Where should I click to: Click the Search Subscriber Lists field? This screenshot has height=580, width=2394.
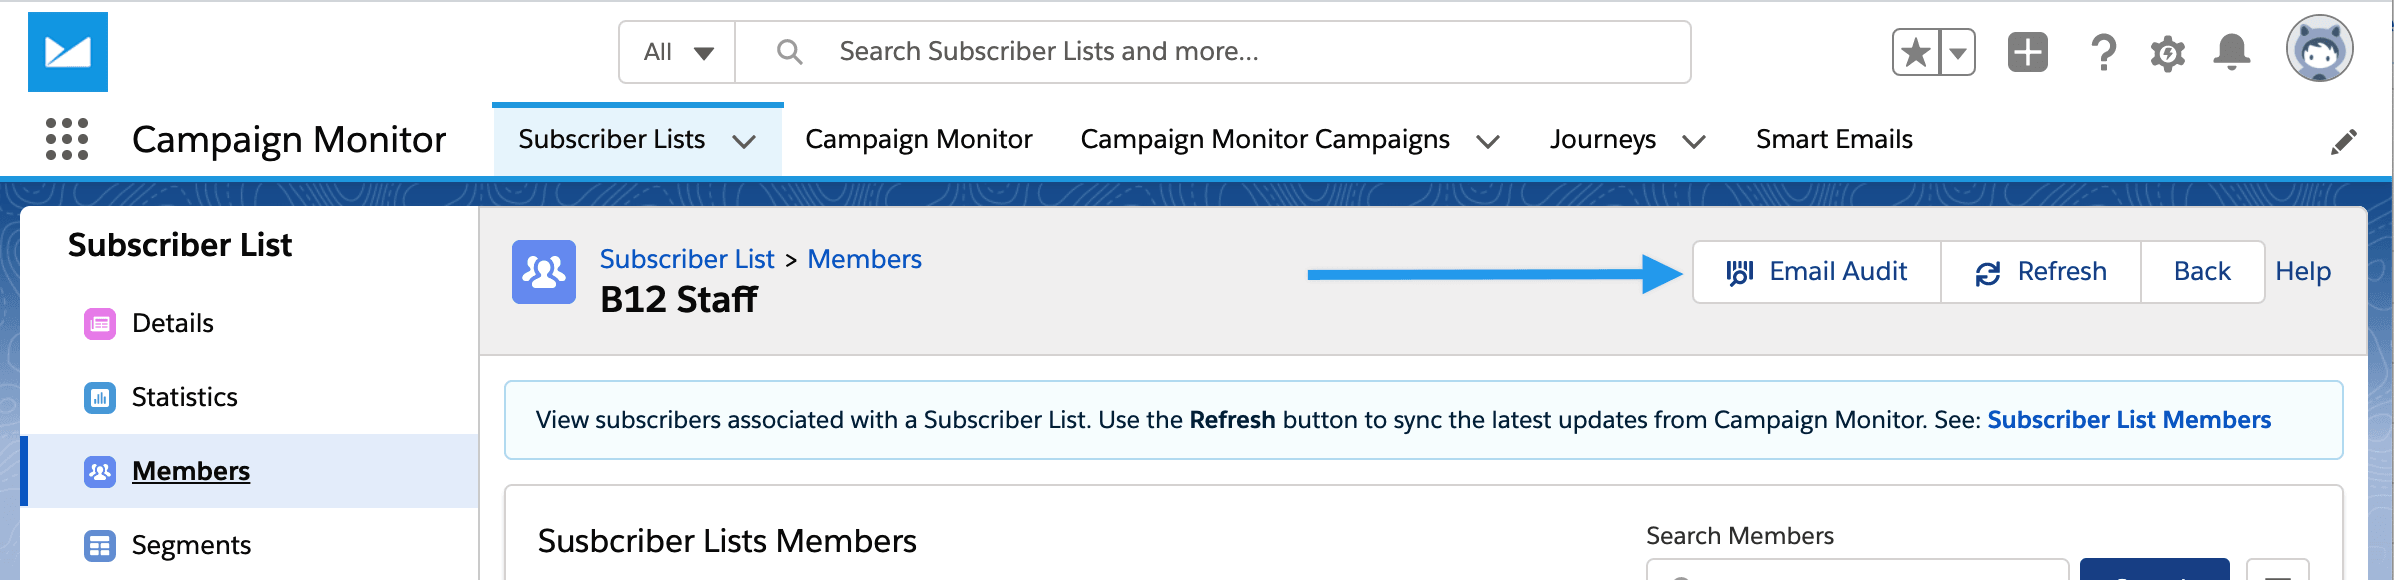pos(1213,52)
